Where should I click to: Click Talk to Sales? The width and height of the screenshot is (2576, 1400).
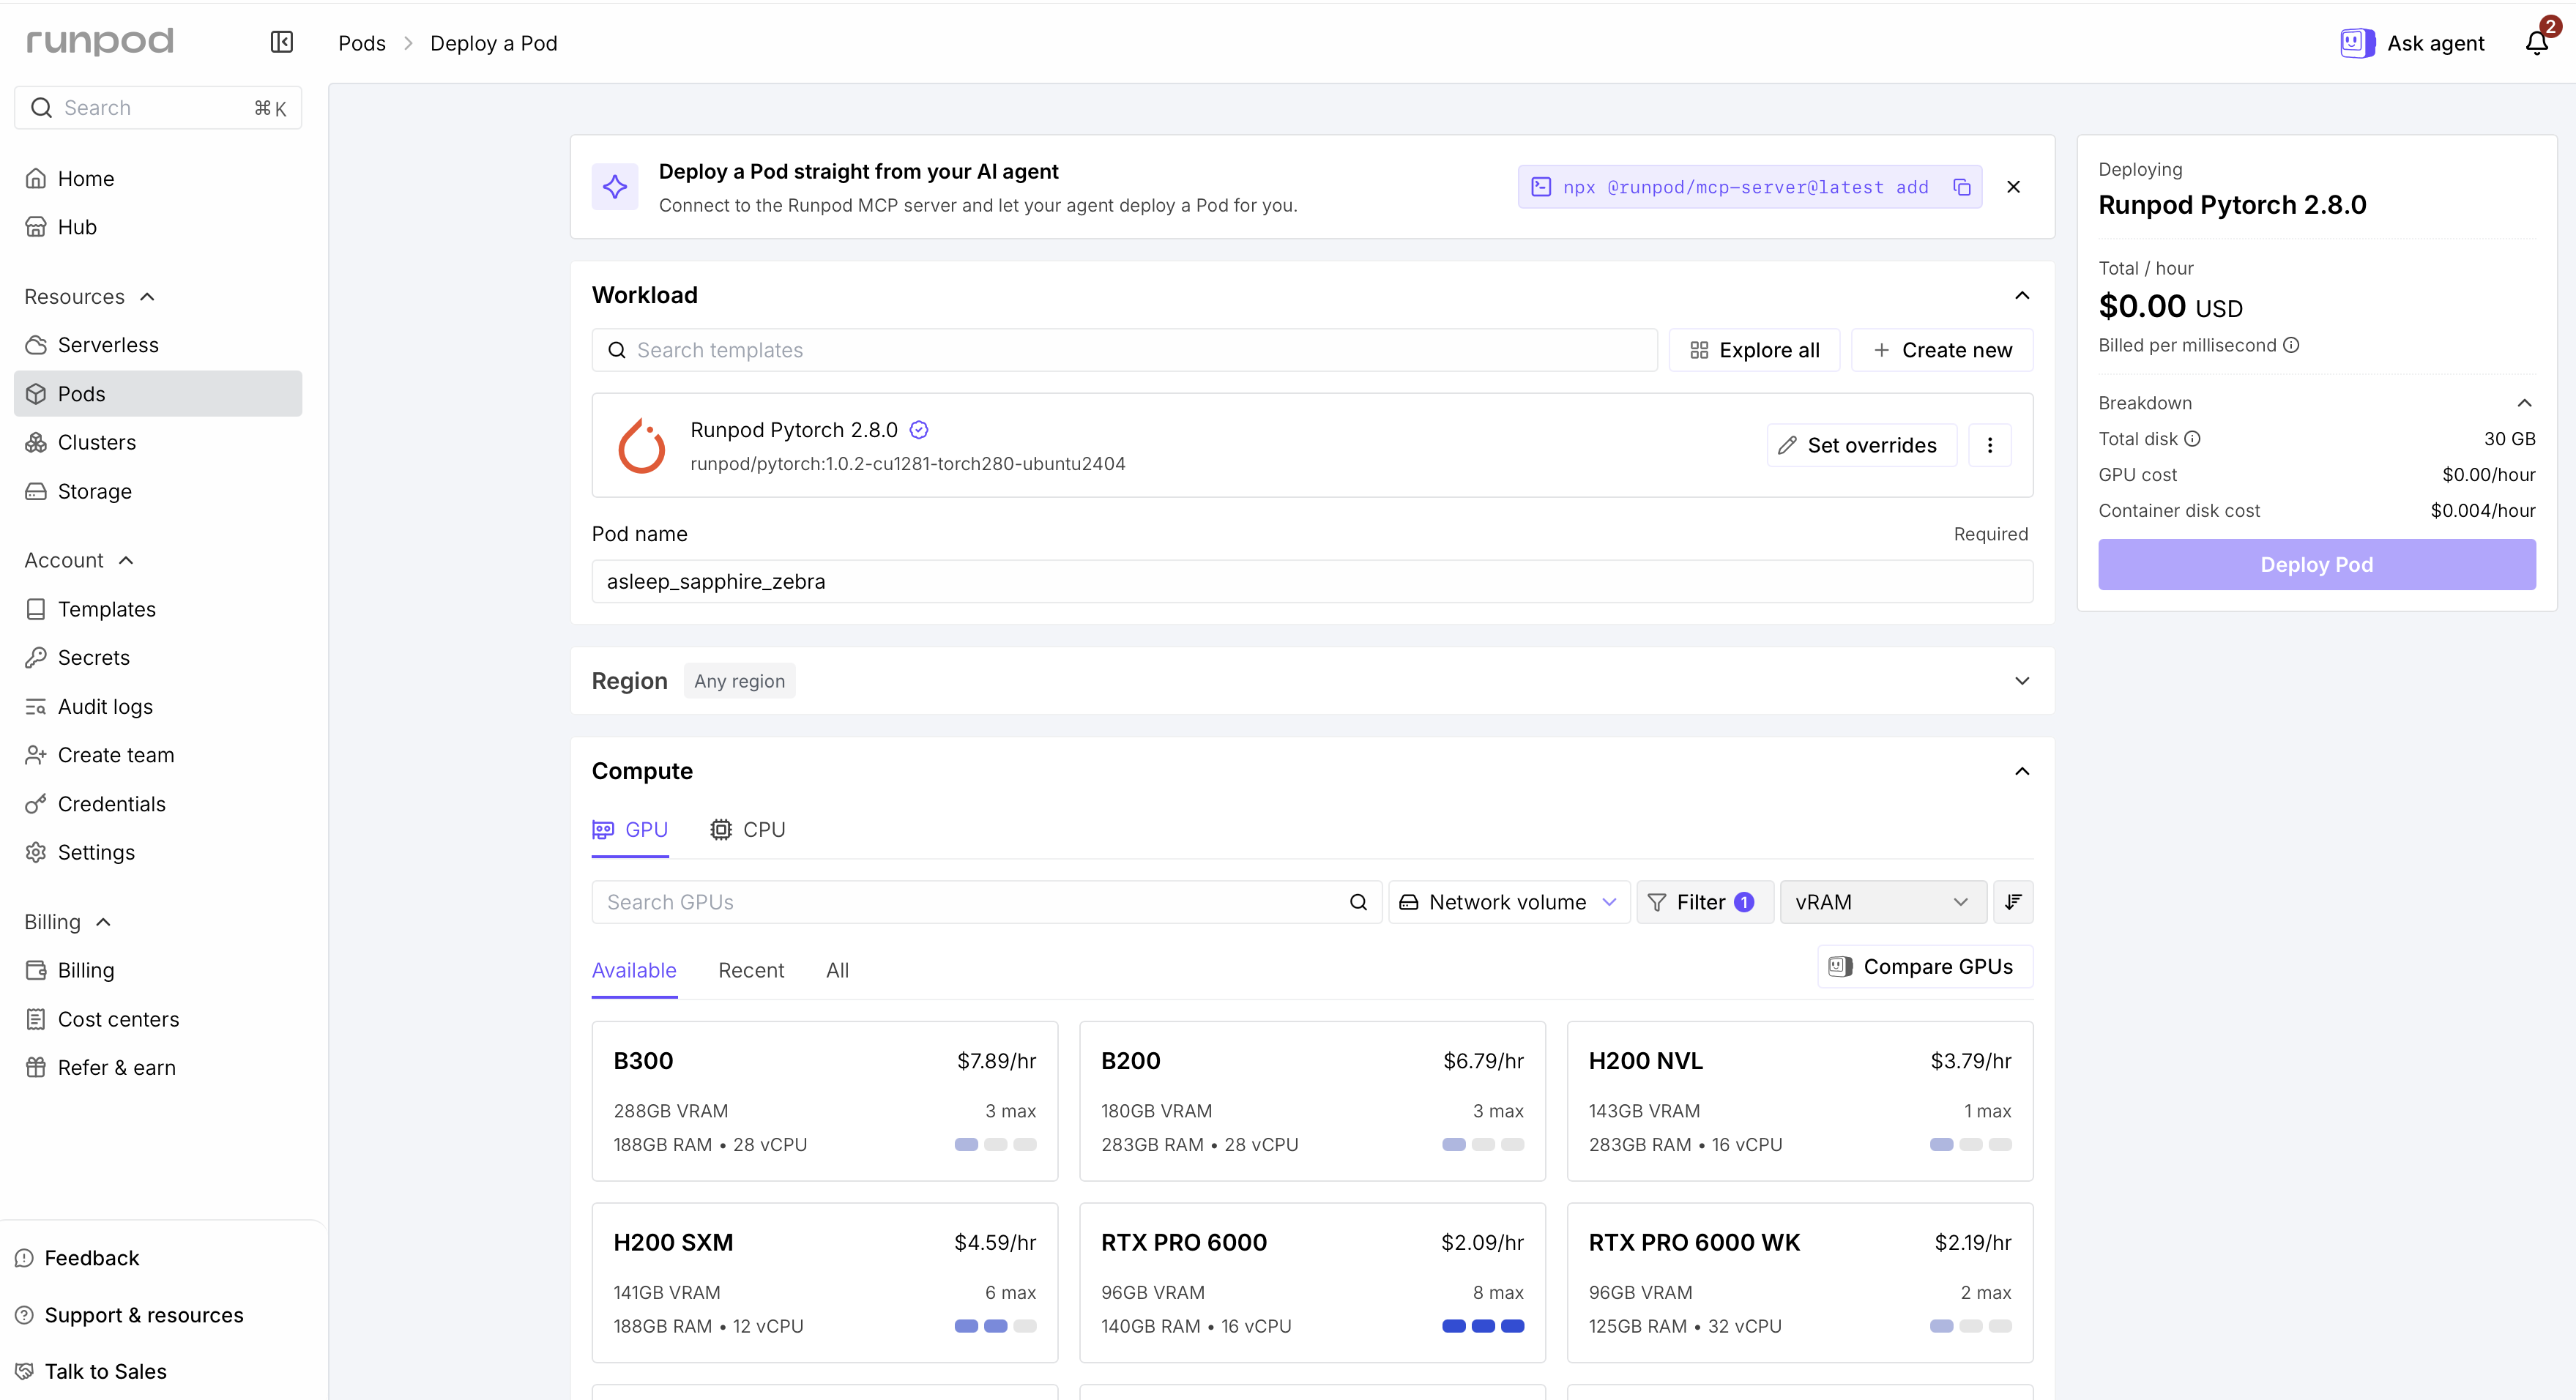point(92,1371)
